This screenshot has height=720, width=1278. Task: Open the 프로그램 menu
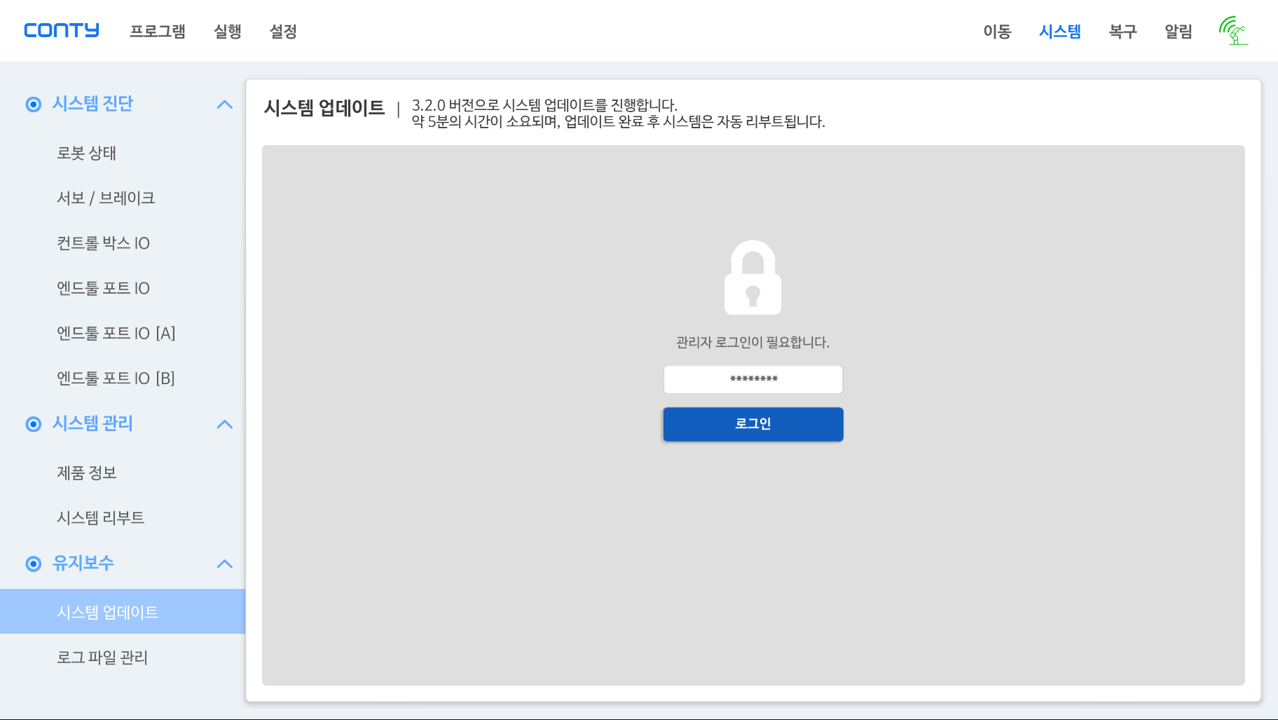[157, 31]
